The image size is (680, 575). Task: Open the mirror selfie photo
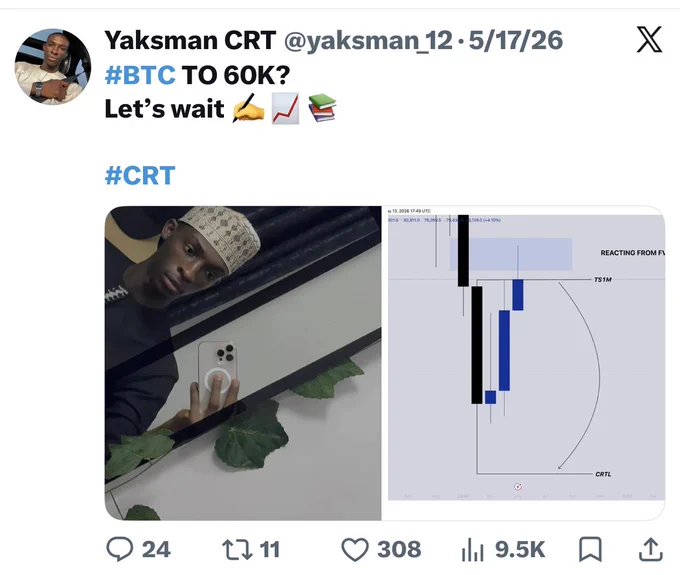point(243,363)
